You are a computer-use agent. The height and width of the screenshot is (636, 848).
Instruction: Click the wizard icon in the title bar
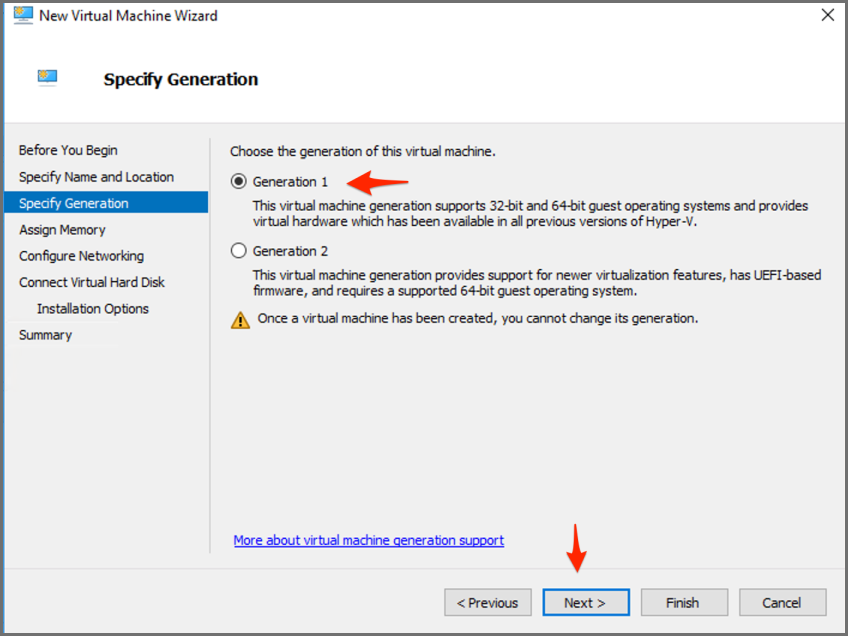coord(23,15)
